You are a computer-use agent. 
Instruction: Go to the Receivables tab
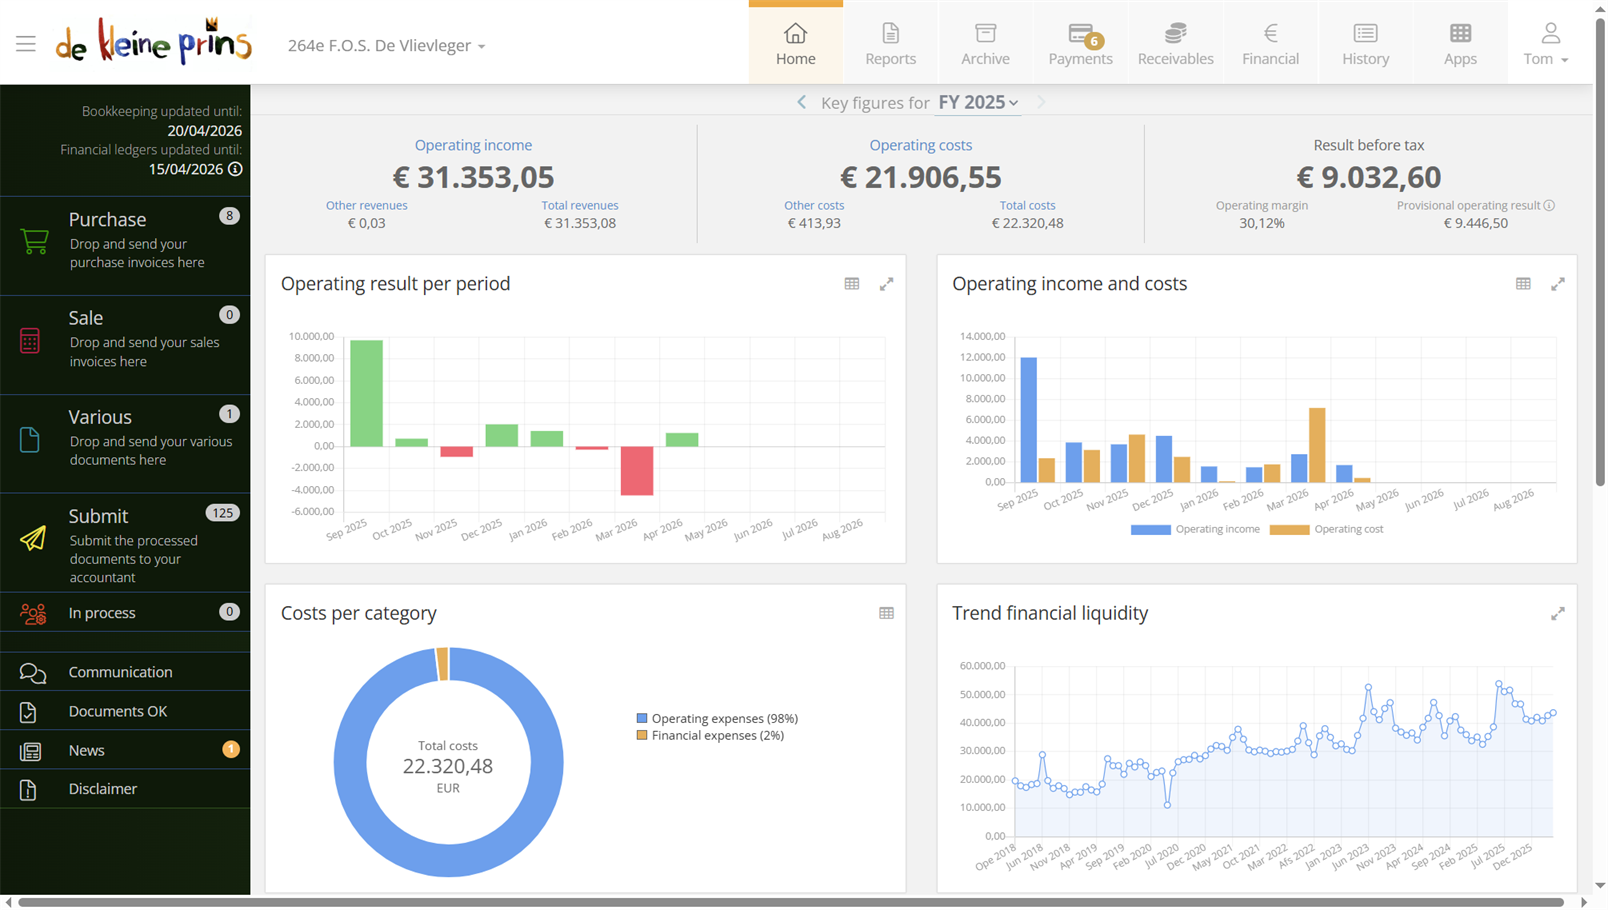(1175, 44)
